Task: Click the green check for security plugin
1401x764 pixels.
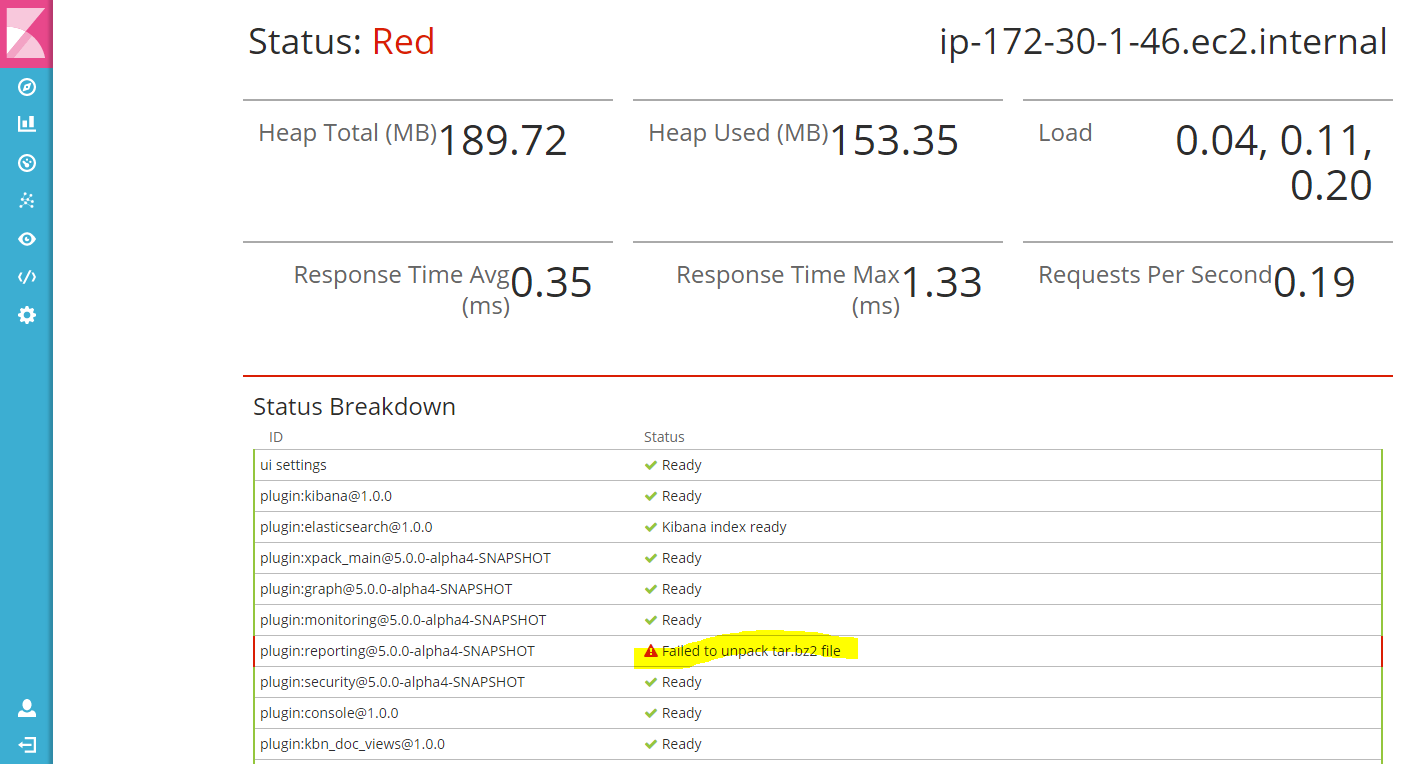Action: 651,682
